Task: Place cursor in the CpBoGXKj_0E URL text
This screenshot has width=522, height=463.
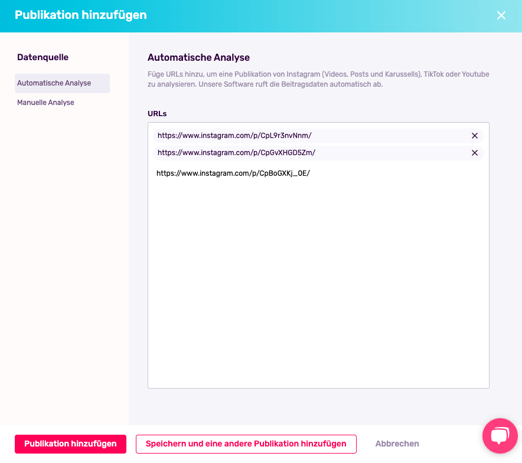Action: (233, 173)
